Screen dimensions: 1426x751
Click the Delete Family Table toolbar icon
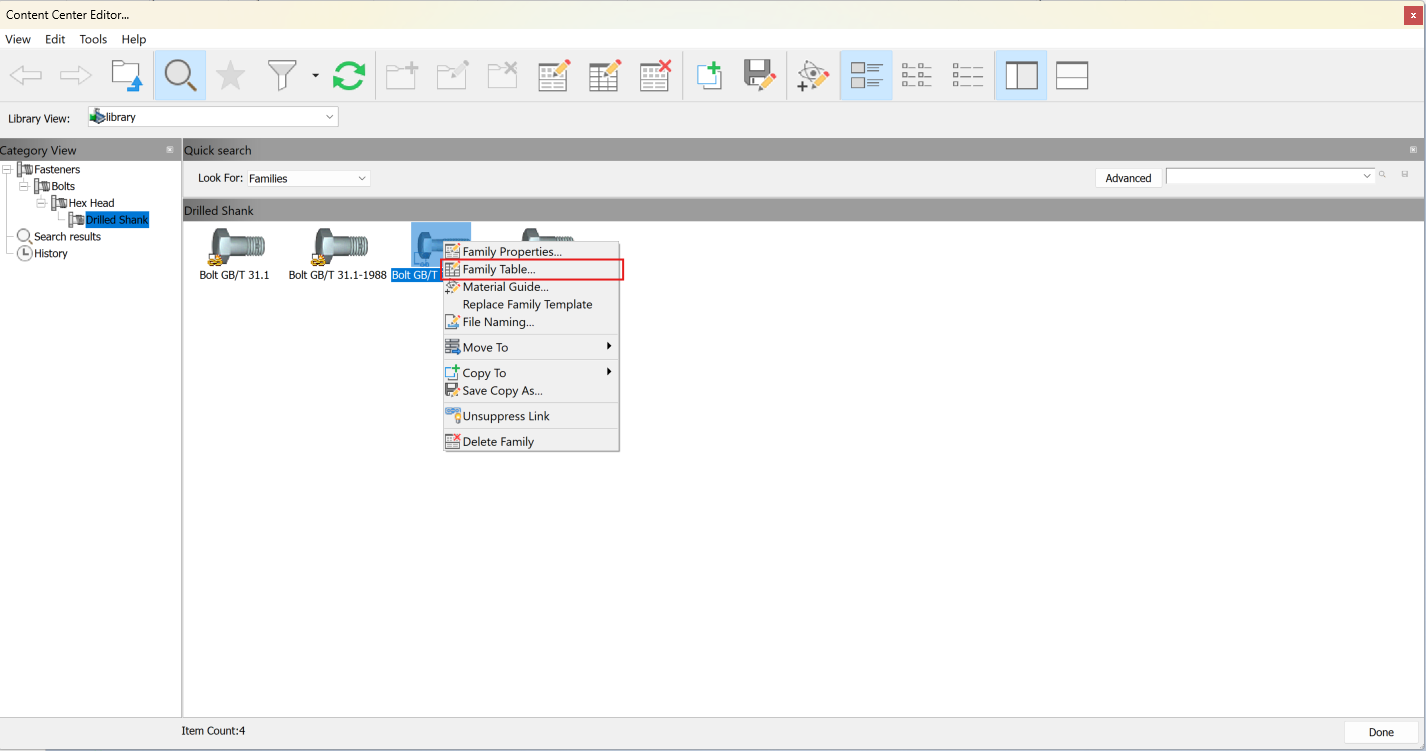coord(655,75)
